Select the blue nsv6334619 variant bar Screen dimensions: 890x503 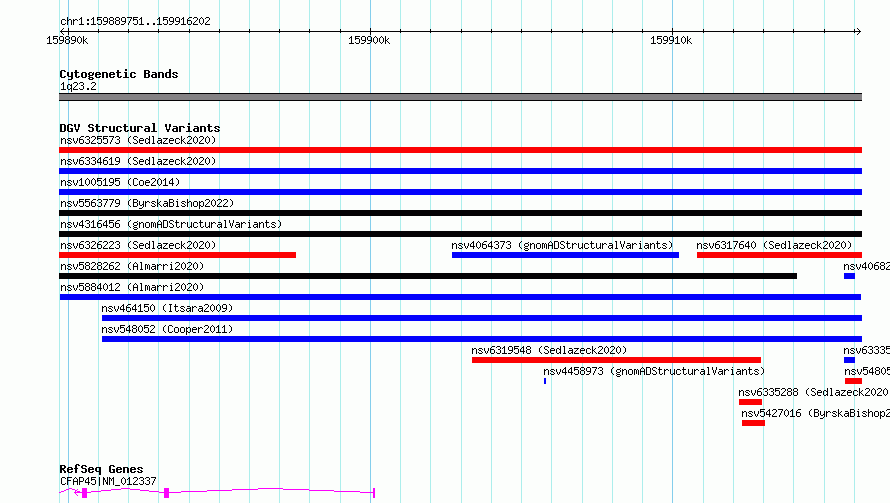[x=460, y=171]
